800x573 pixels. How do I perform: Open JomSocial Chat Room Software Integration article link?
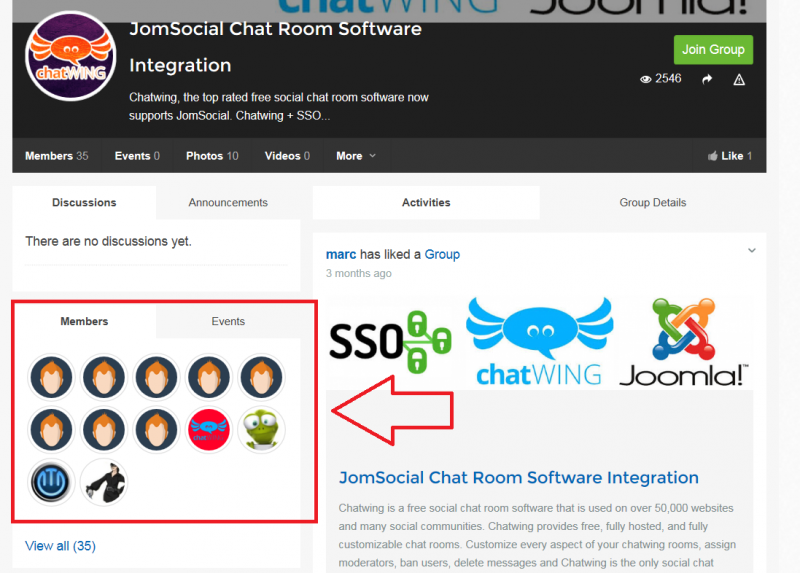coord(519,478)
